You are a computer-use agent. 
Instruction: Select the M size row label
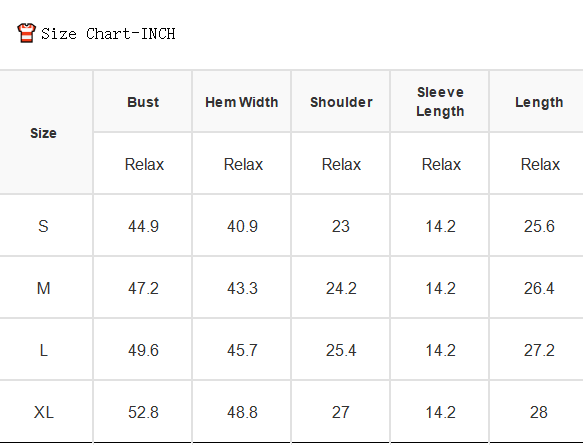point(44,288)
